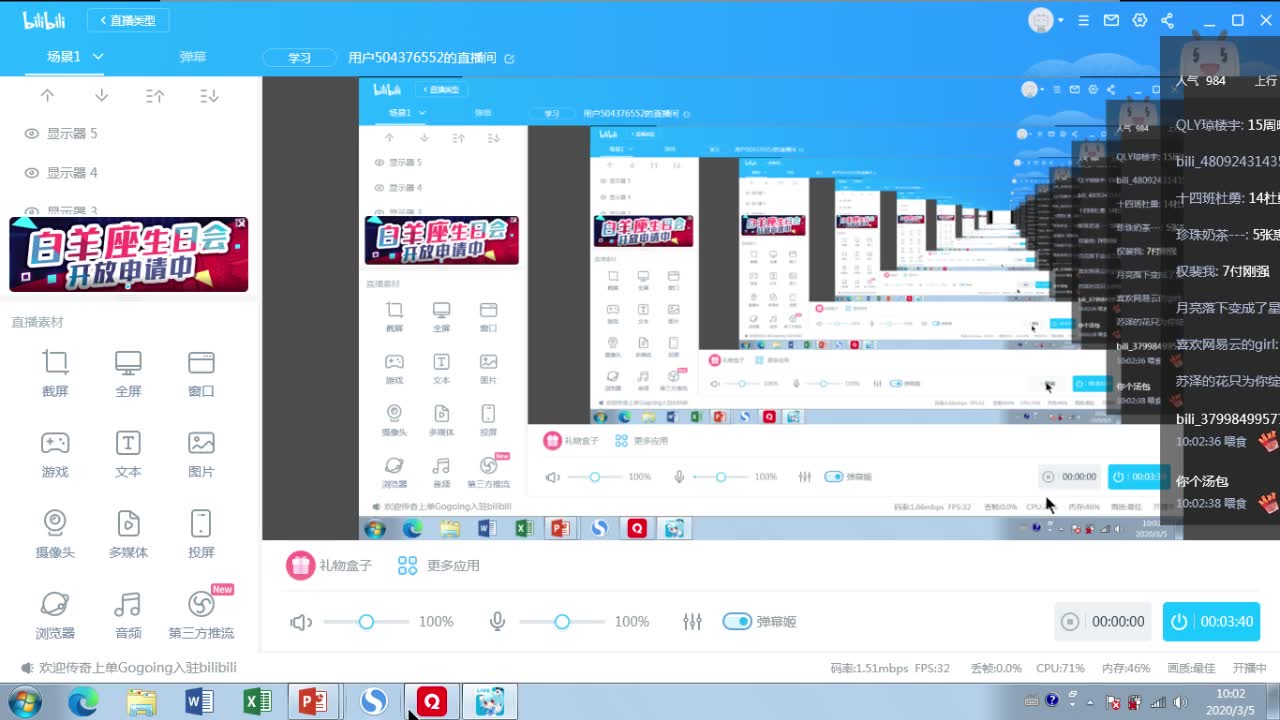This screenshot has width=1280, height=720.
Task: Open the 白羊座生日会 banner
Action: click(x=128, y=254)
